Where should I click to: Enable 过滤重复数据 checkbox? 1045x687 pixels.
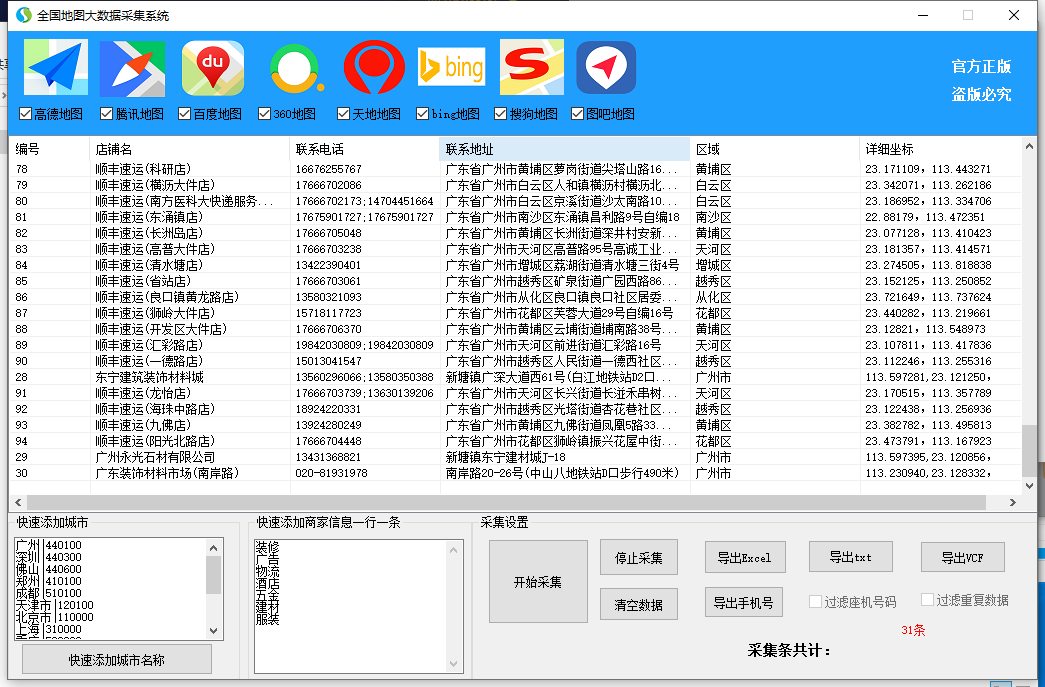click(x=927, y=600)
